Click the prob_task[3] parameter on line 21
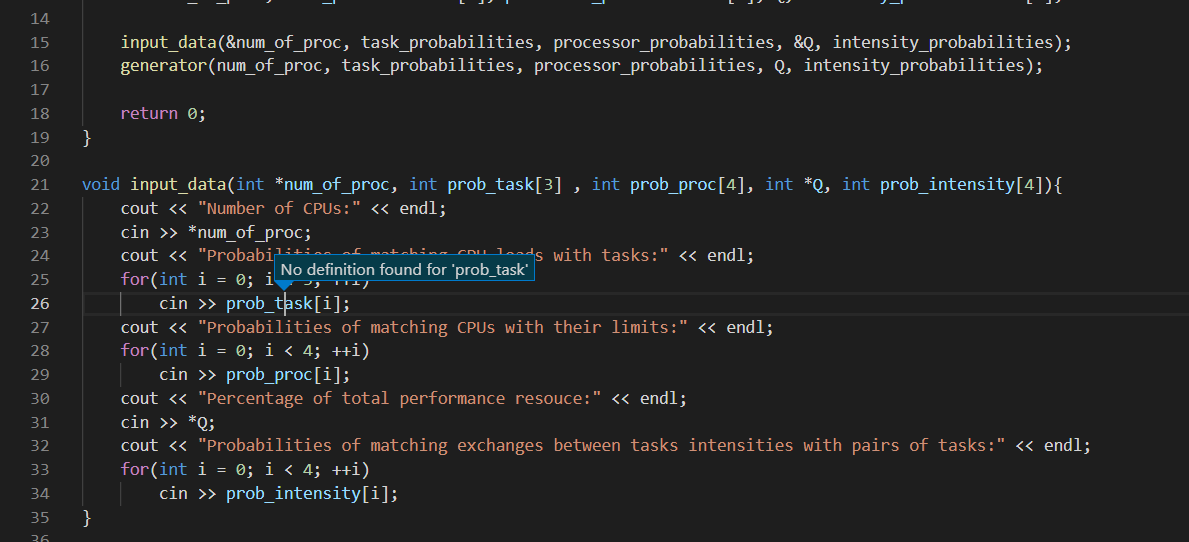1189x542 pixels. (x=505, y=184)
